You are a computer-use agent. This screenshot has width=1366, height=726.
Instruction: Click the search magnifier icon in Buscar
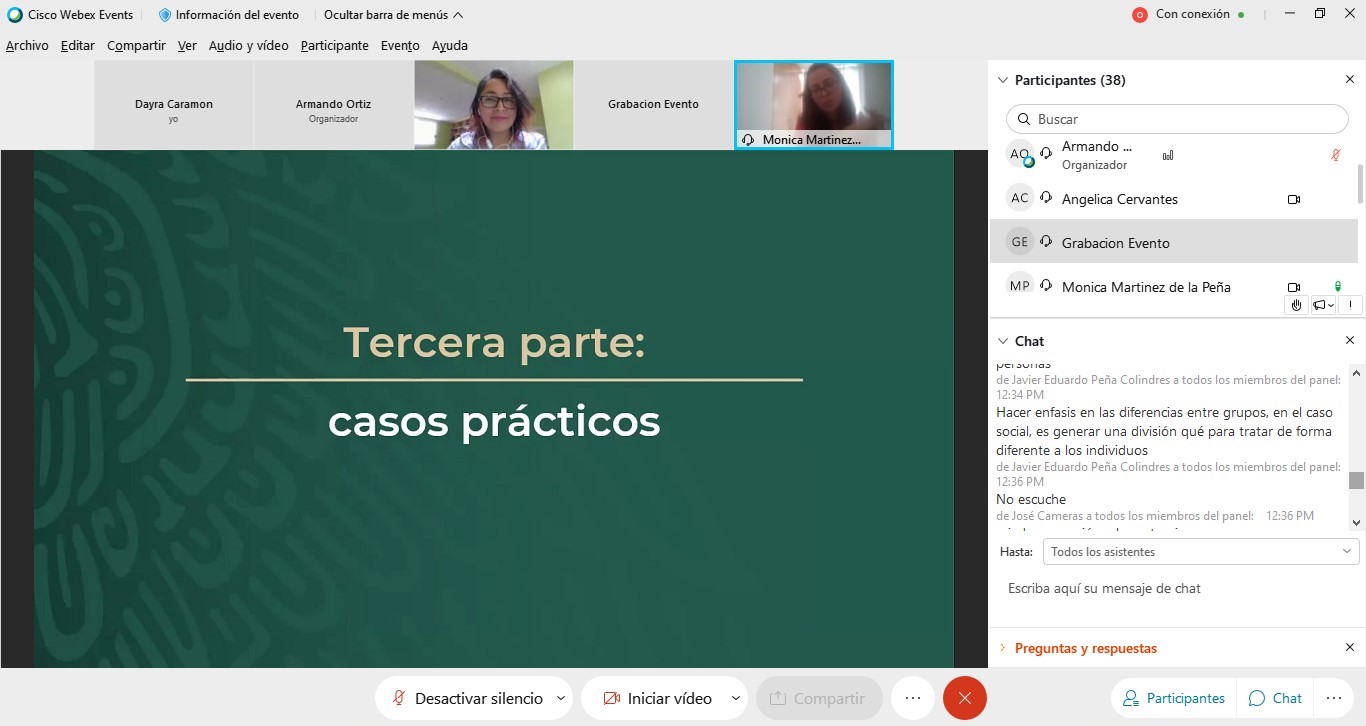1024,119
